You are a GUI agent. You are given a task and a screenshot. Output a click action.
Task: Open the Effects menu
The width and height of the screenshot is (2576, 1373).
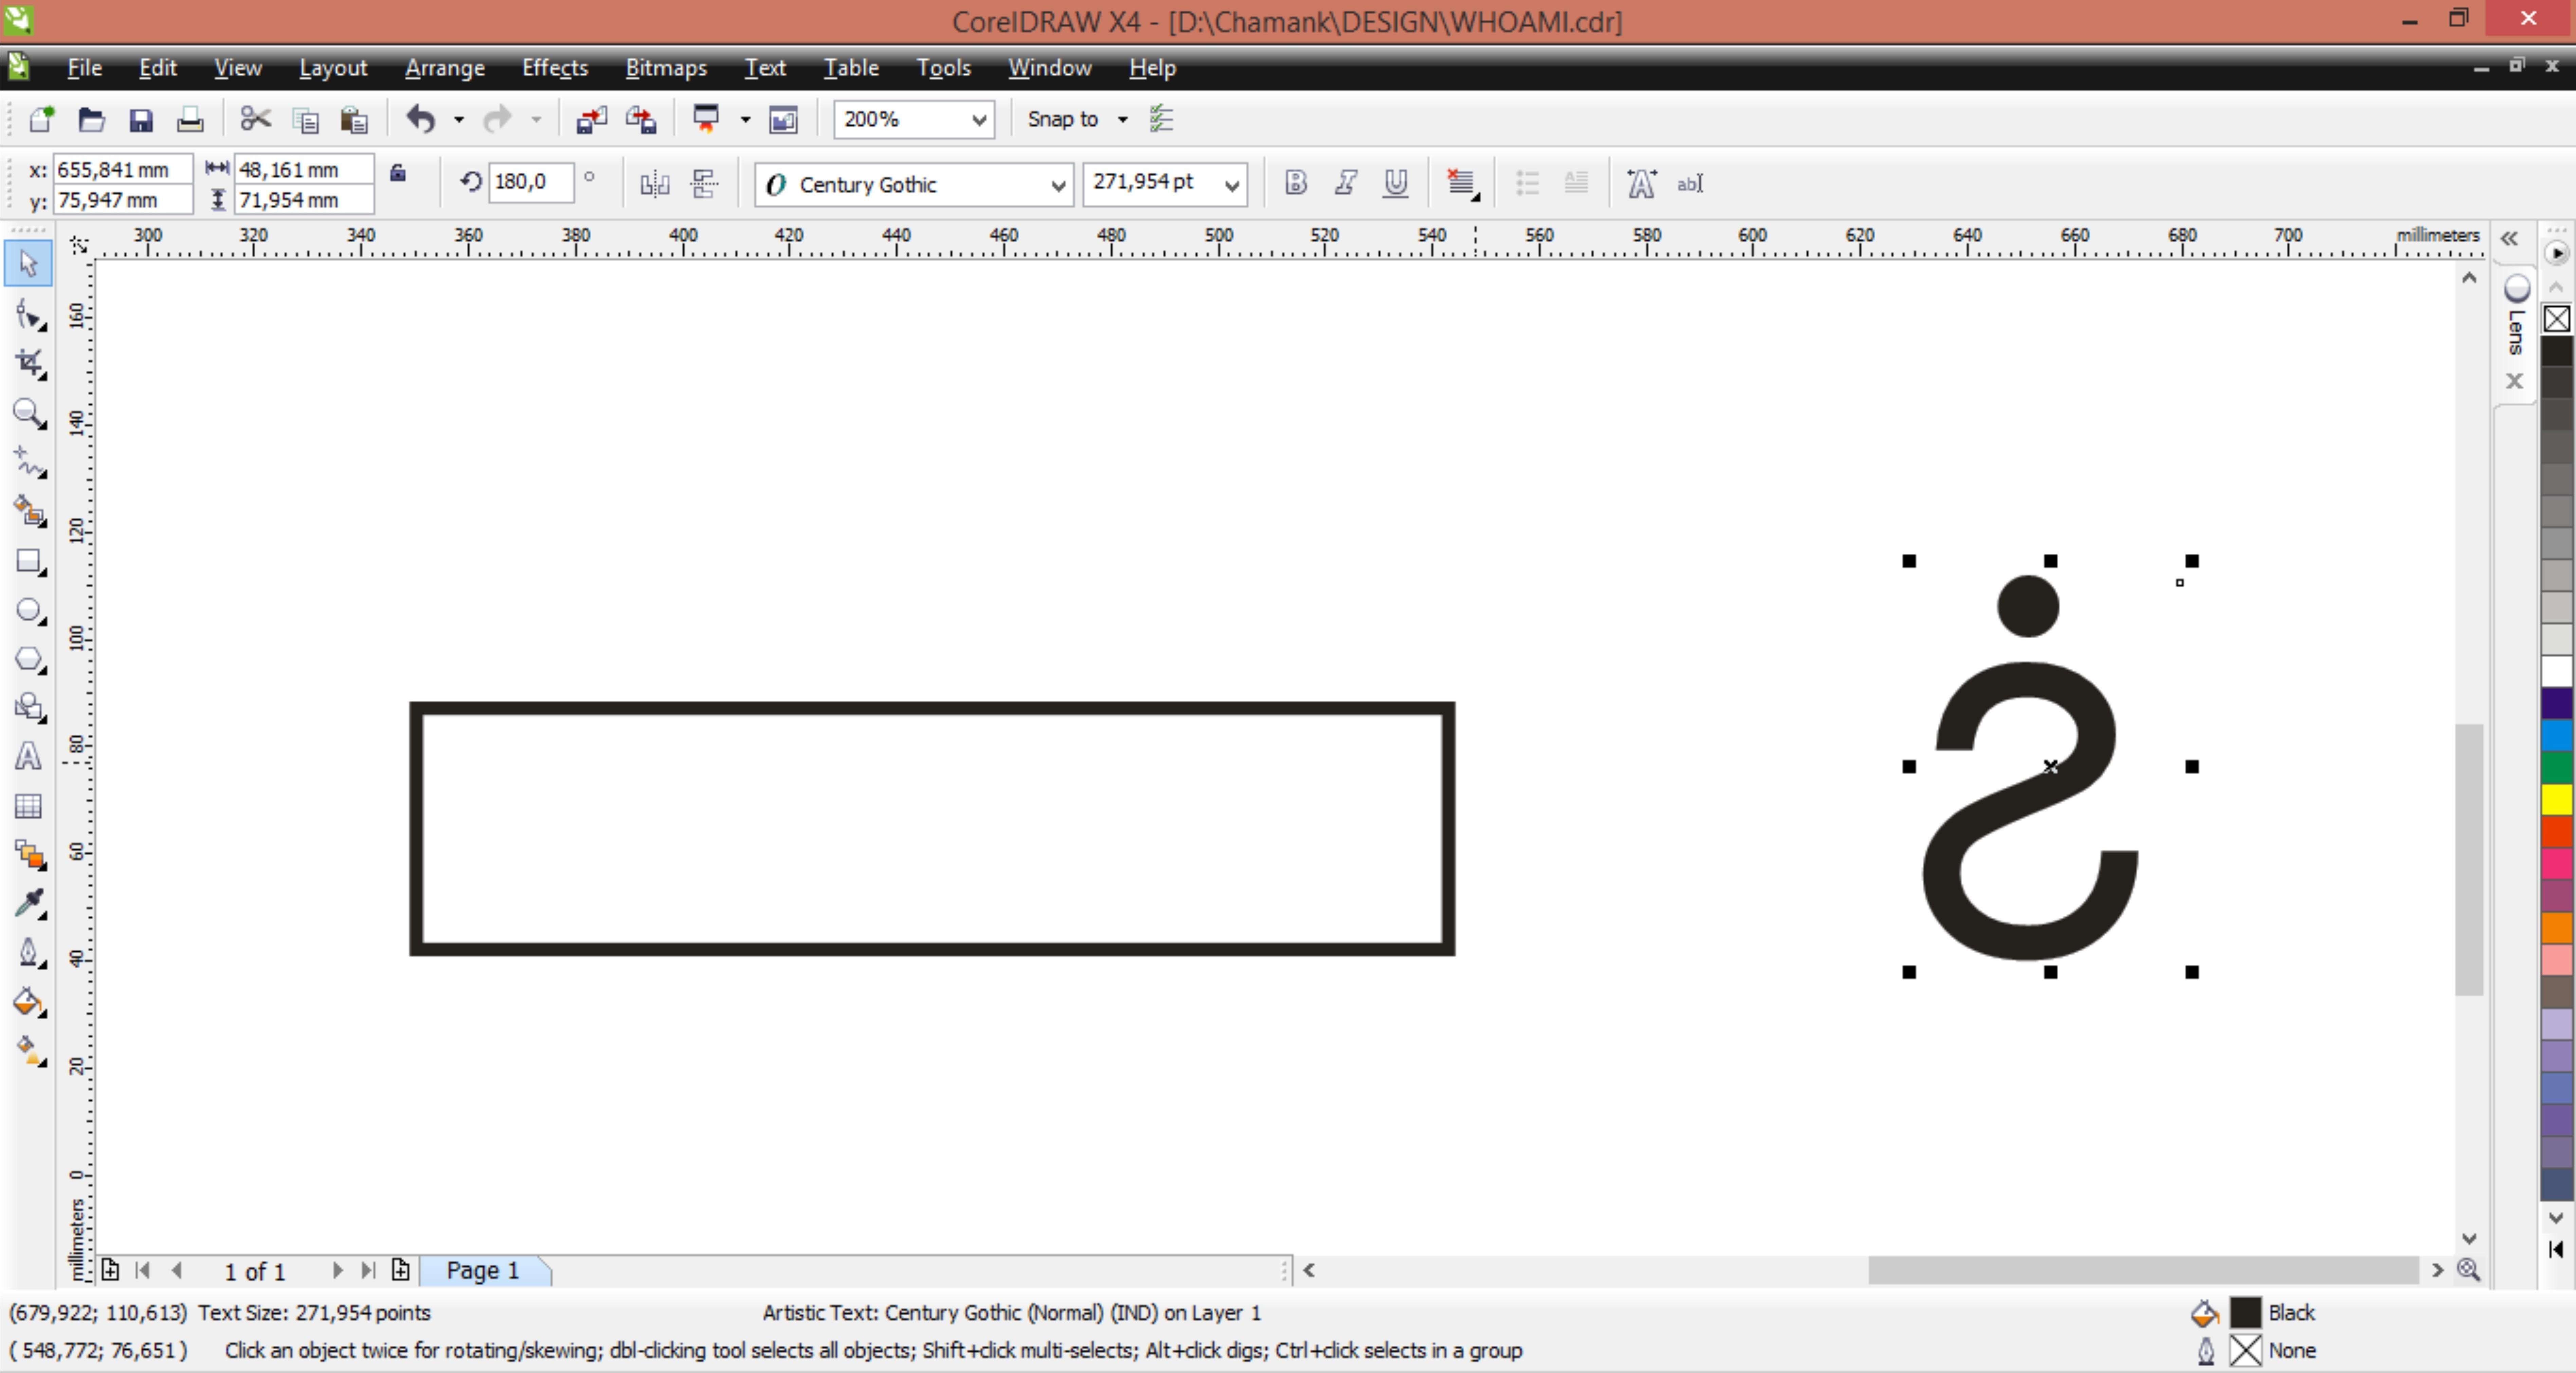pyautogui.click(x=555, y=68)
